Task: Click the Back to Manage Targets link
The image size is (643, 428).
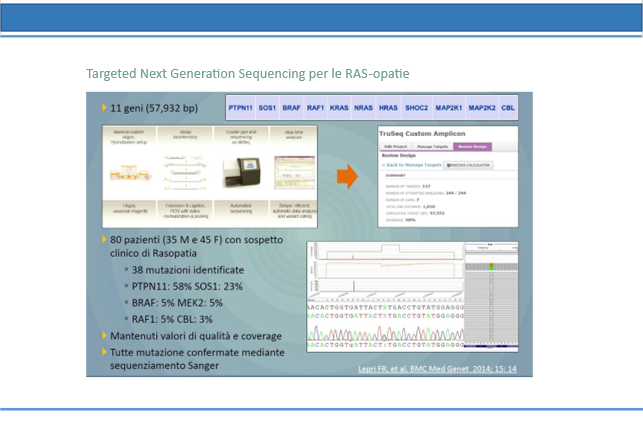Action: click(412, 165)
